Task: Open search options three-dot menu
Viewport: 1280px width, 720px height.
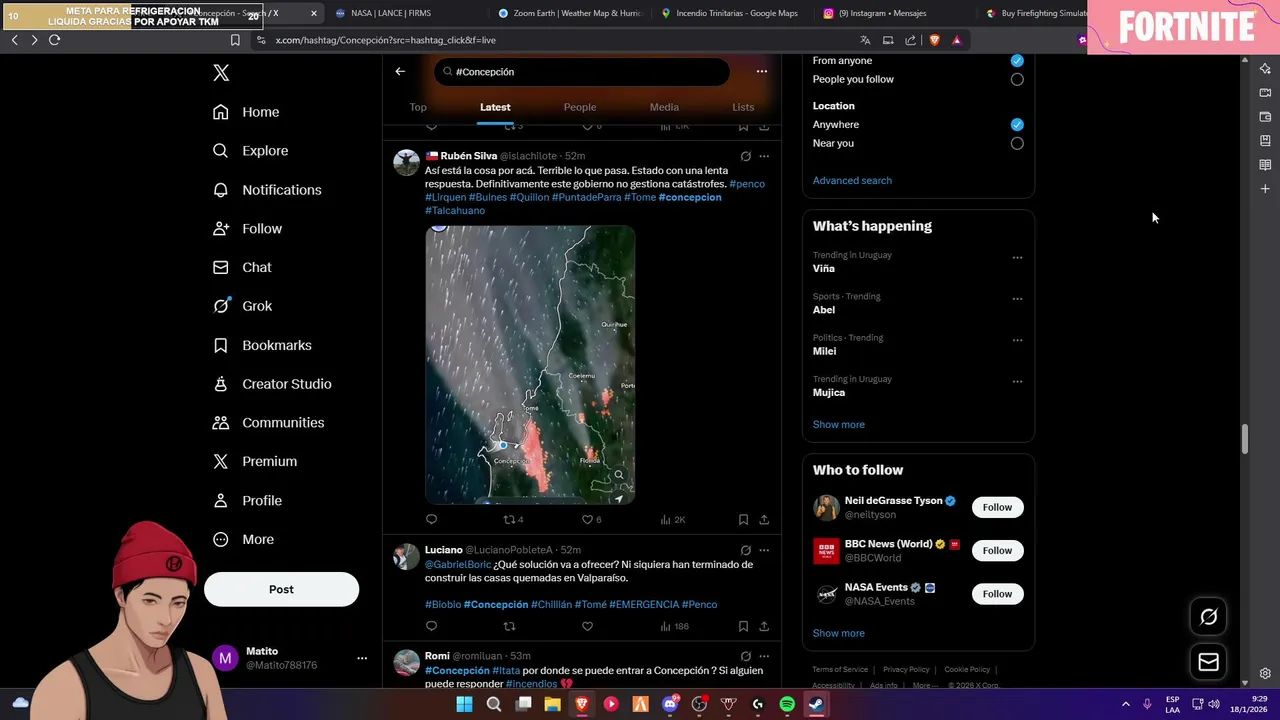Action: 762,71
